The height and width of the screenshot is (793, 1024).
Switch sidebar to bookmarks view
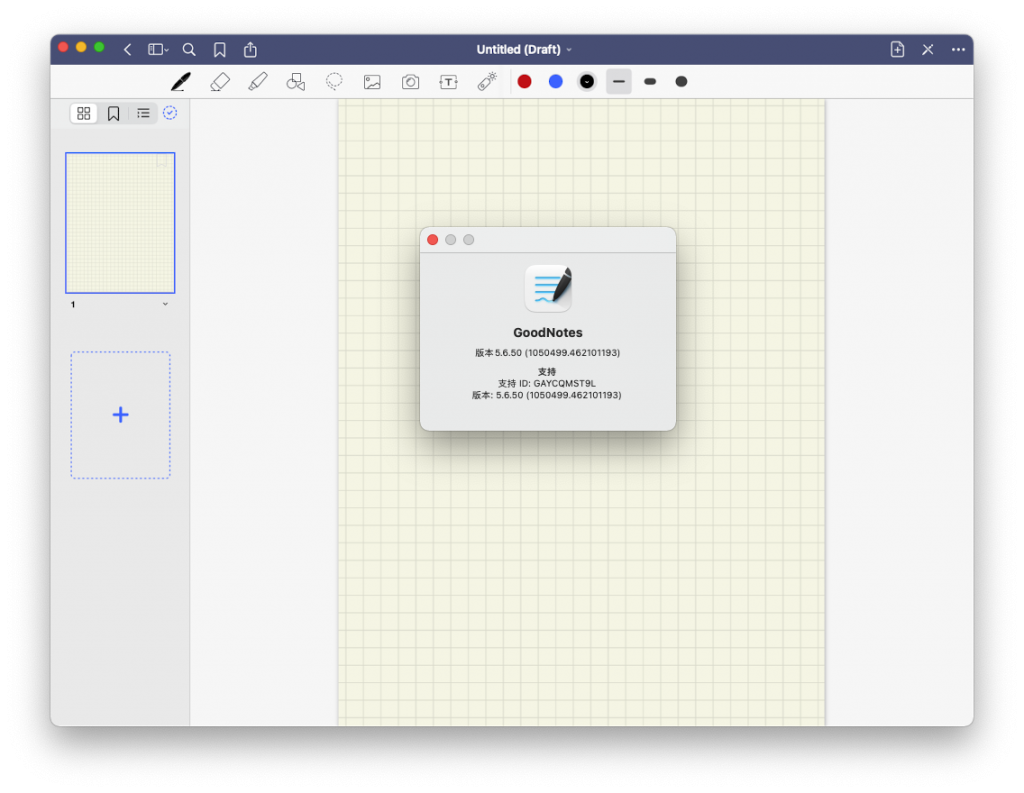click(113, 114)
